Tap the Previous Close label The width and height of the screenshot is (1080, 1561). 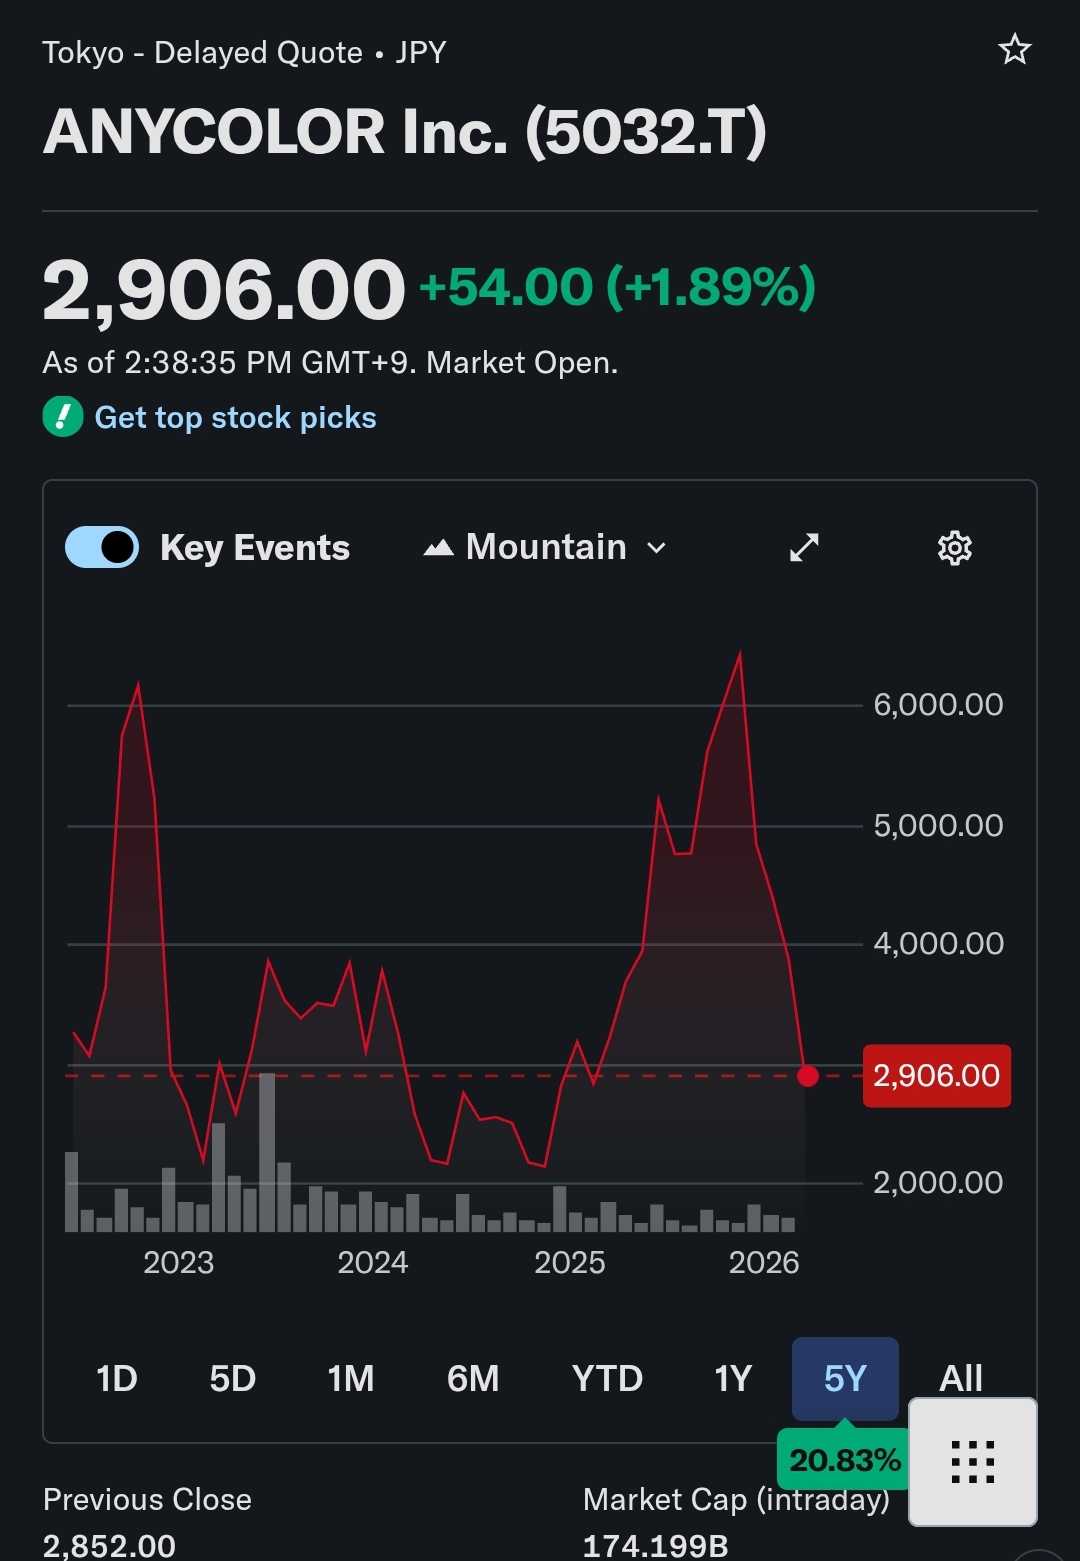(147, 1500)
